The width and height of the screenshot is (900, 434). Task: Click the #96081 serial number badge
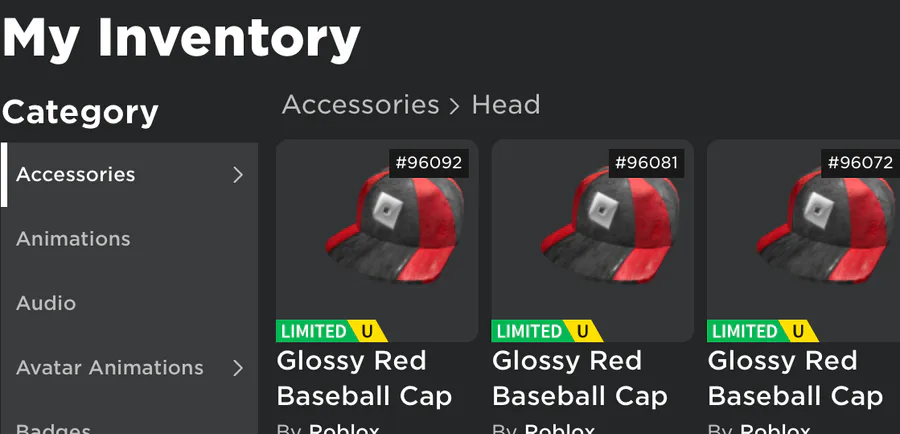(x=646, y=163)
